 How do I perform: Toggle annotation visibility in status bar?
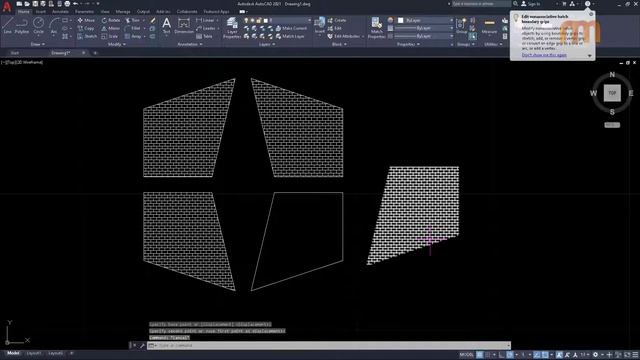click(x=559, y=355)
